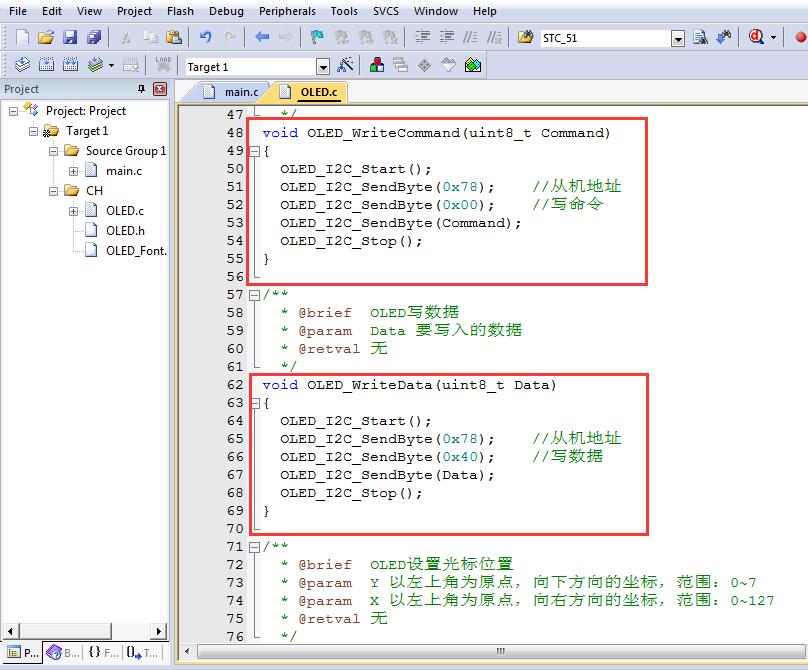This screenshot has height=670, width=808.
Task: Collapse the CH group folder
Action: [x=54, y=191]
